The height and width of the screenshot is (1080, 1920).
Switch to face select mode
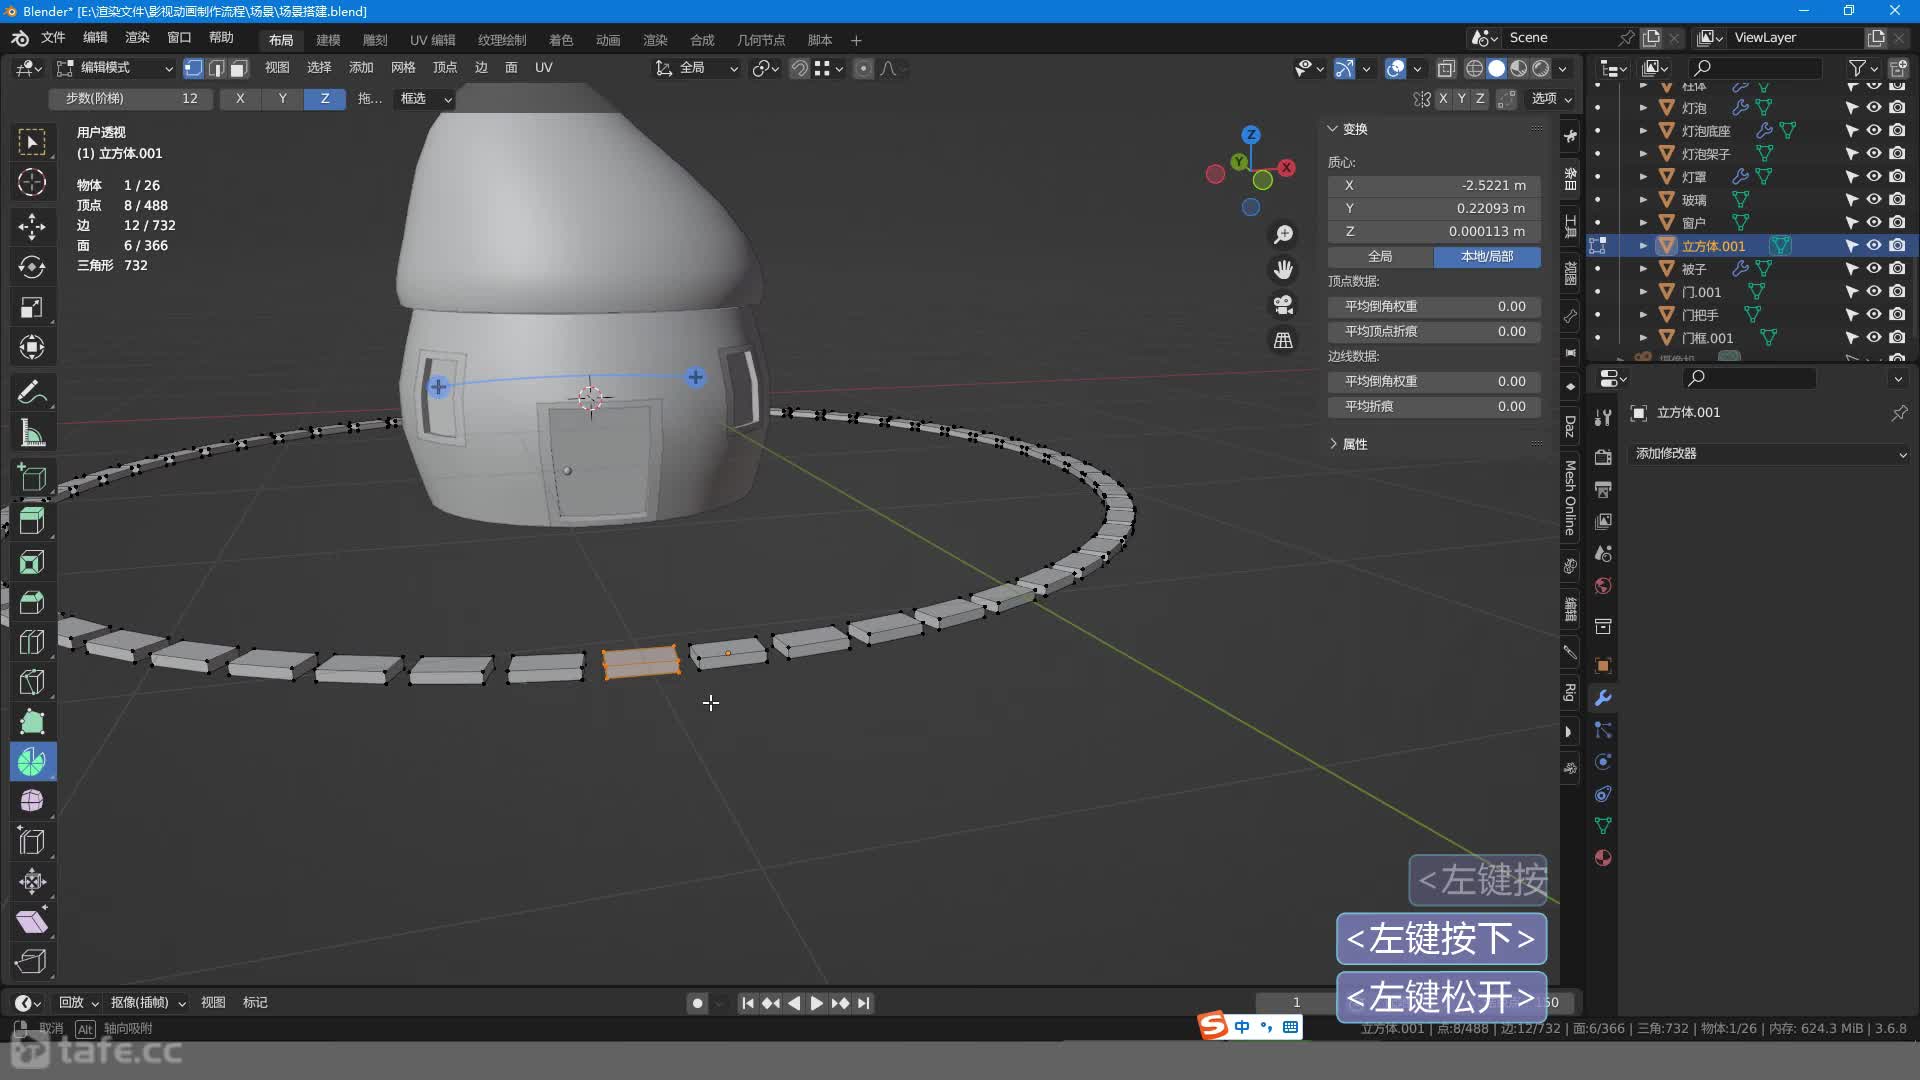pos(239,68)
